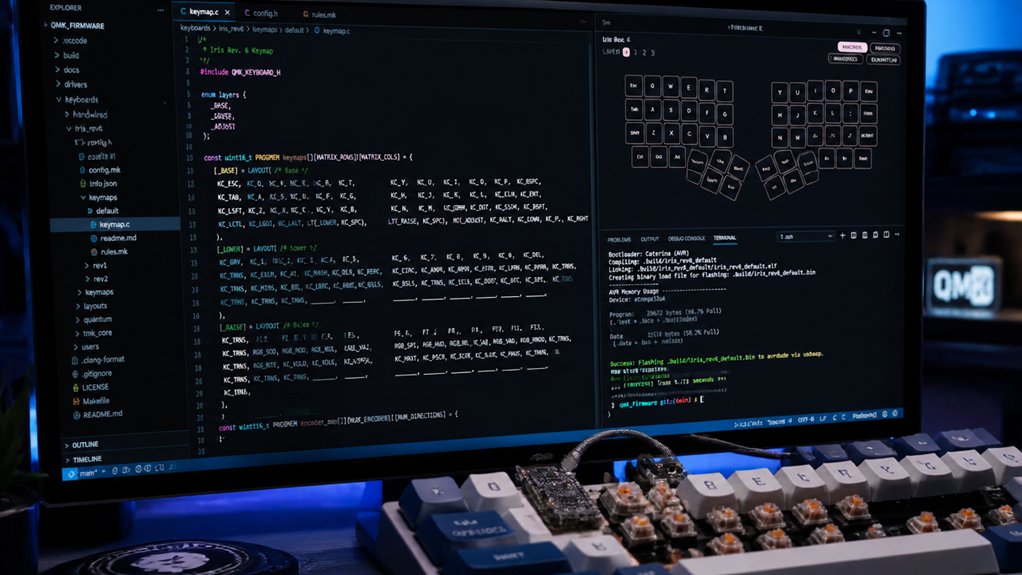The image size is (1022, 575).
Task: Click the rules.mk tab's file icon
Action: point(306,14)
